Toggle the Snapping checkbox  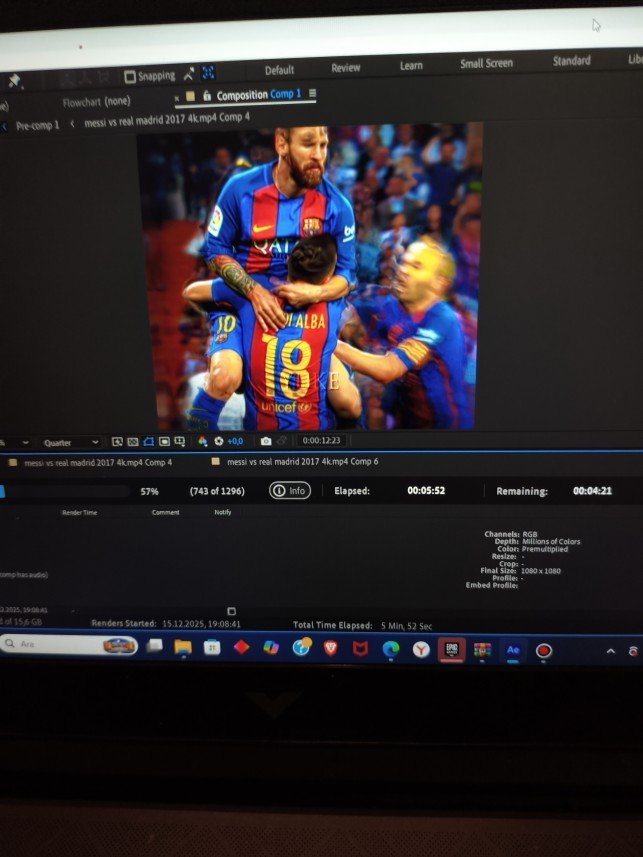[x=130, y=76]
